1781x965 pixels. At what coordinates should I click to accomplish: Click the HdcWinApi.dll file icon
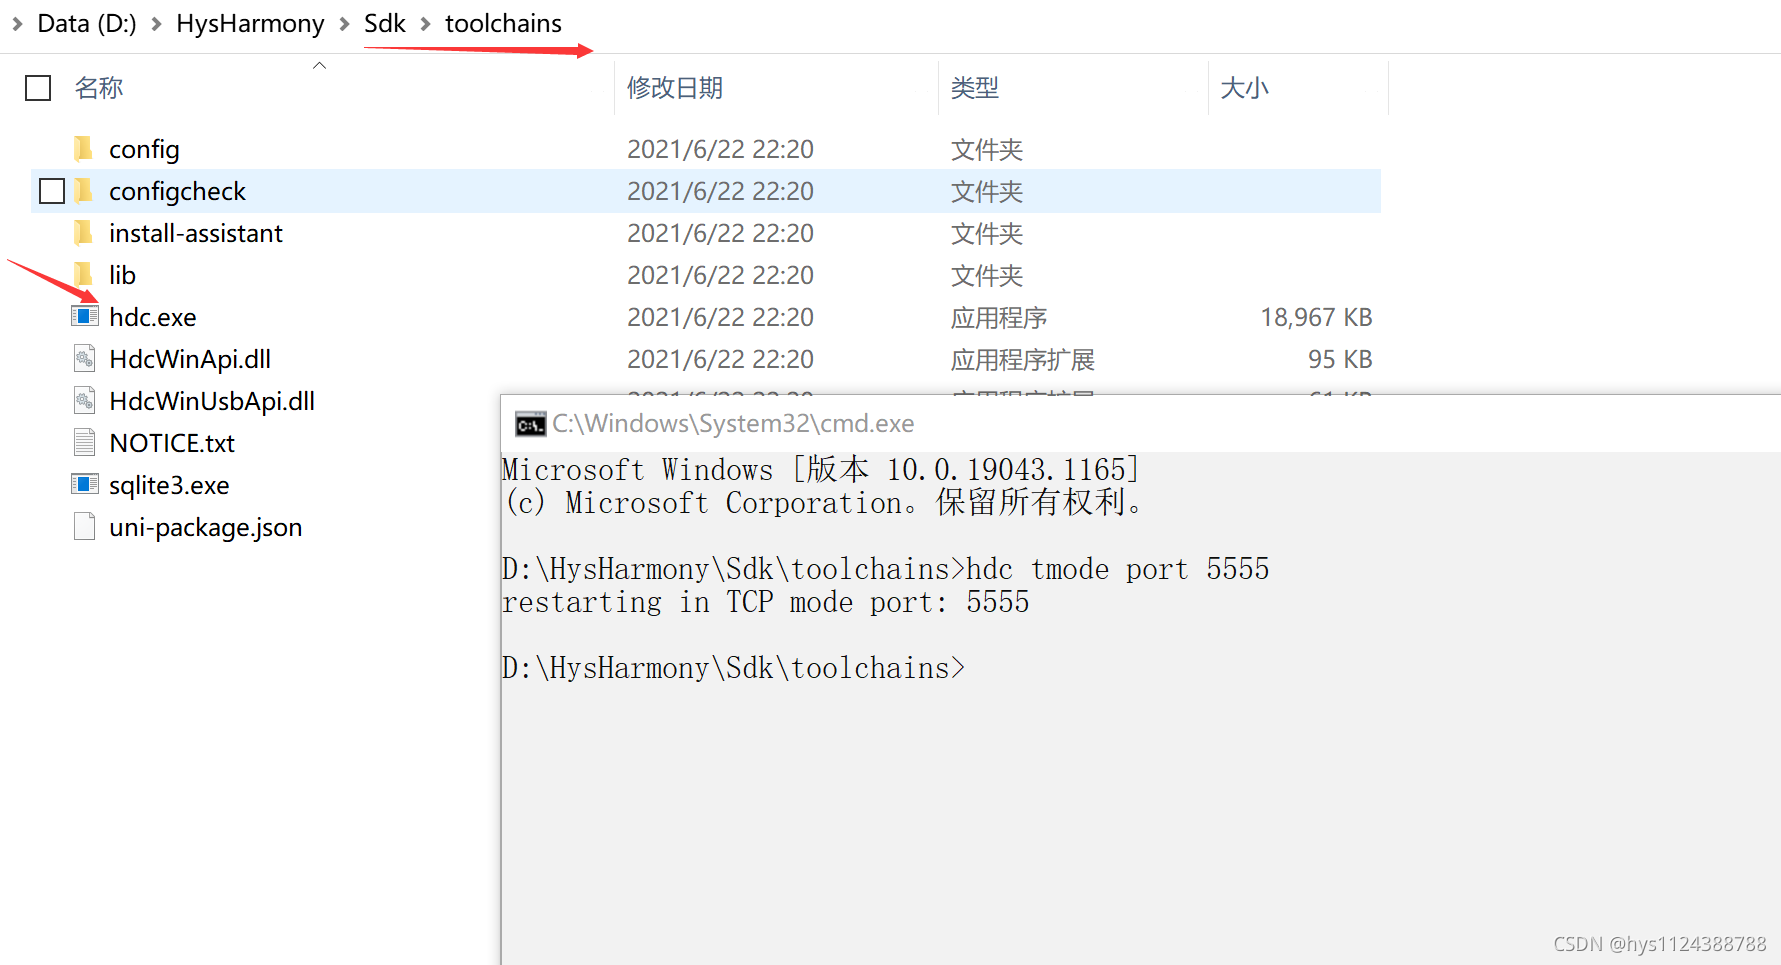(x=85, y=359)
